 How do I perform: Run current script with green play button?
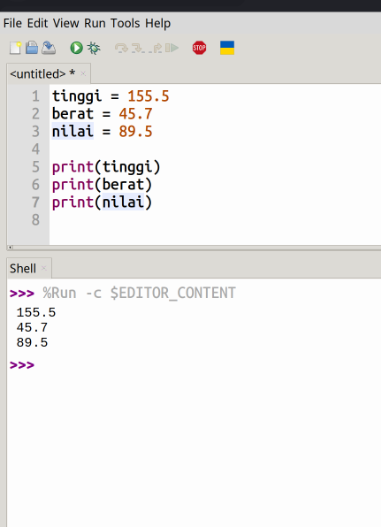click(76, 48)
